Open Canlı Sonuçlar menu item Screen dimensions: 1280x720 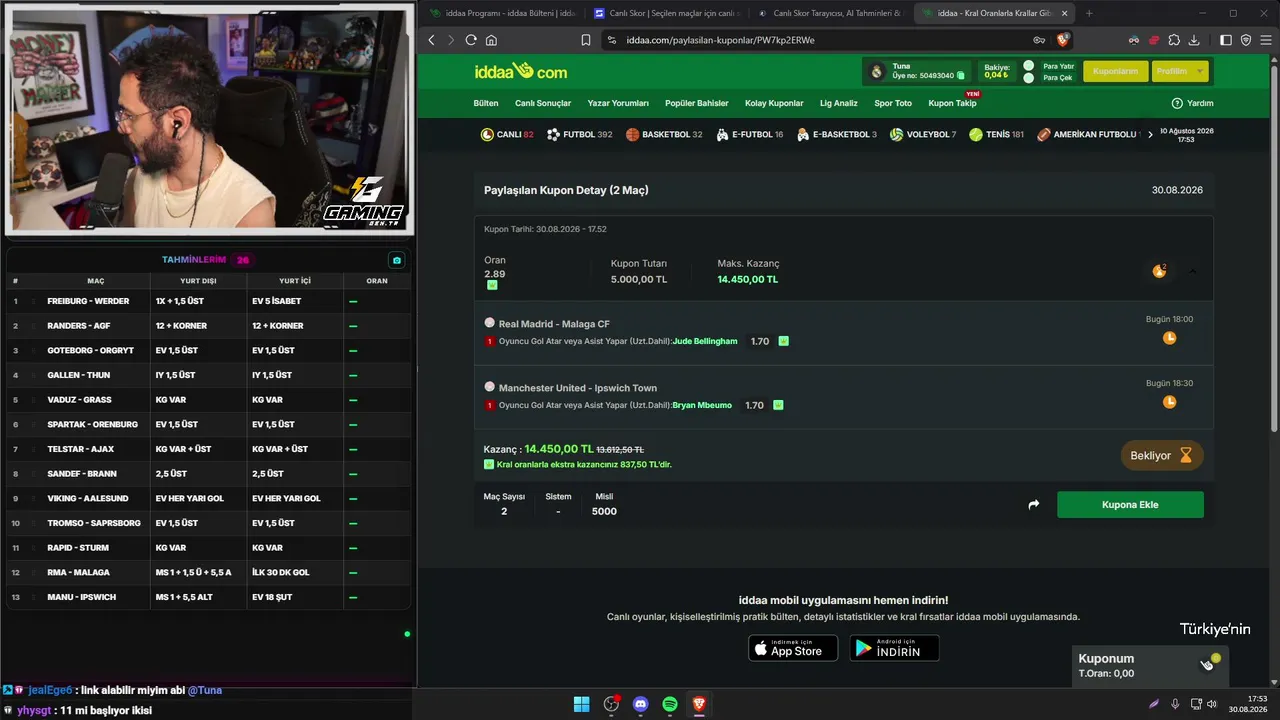point(543,103)
